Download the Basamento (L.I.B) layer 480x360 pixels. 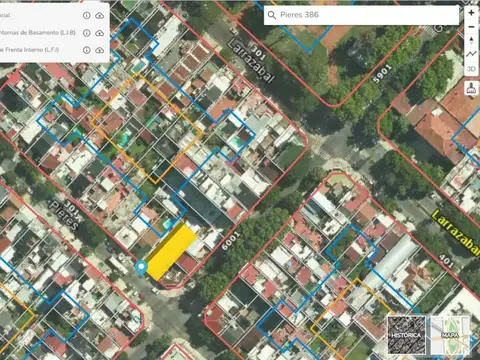pyautogui.click(x=100, y=33)
